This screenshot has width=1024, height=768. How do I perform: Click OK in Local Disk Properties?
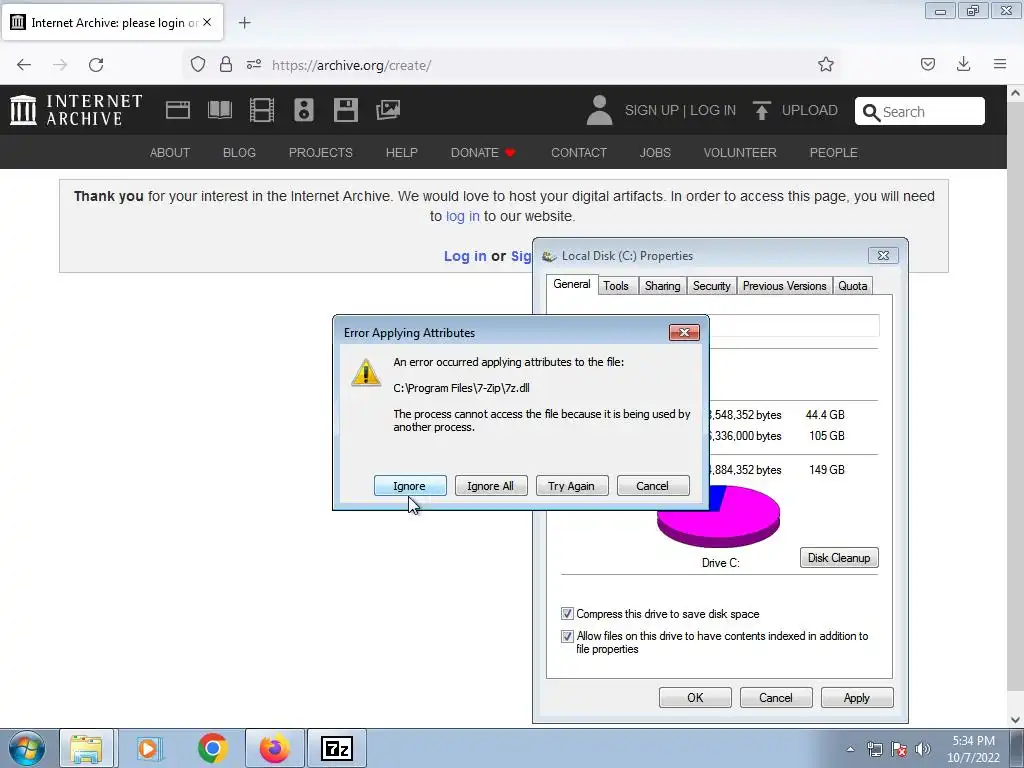695,697
